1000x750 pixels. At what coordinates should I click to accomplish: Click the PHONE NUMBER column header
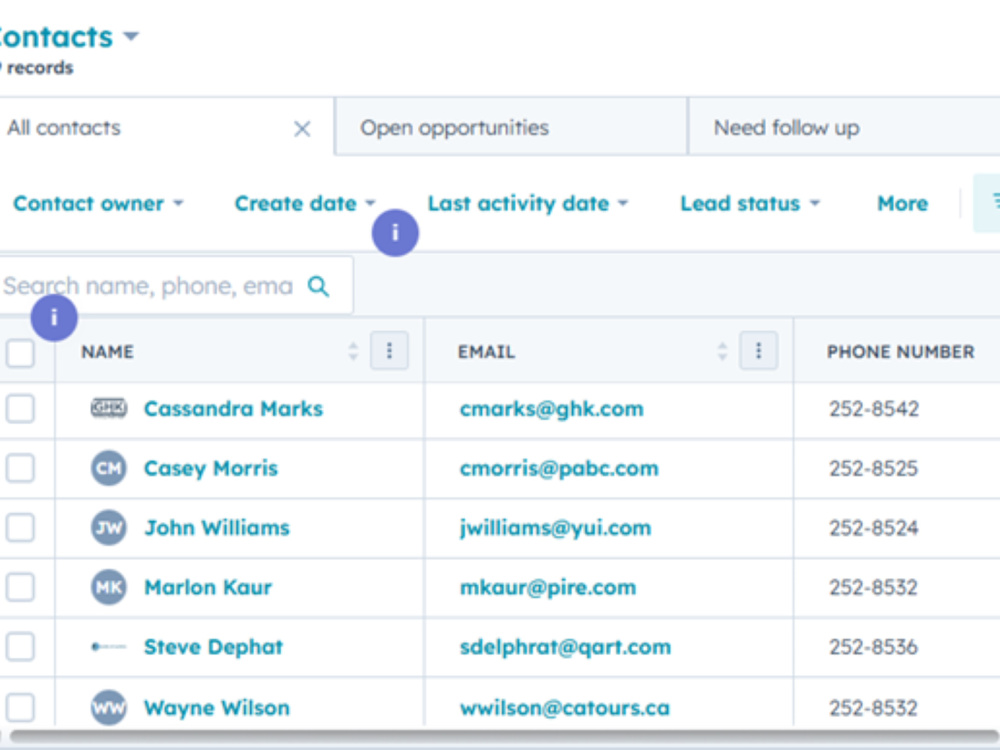(901, 352)
